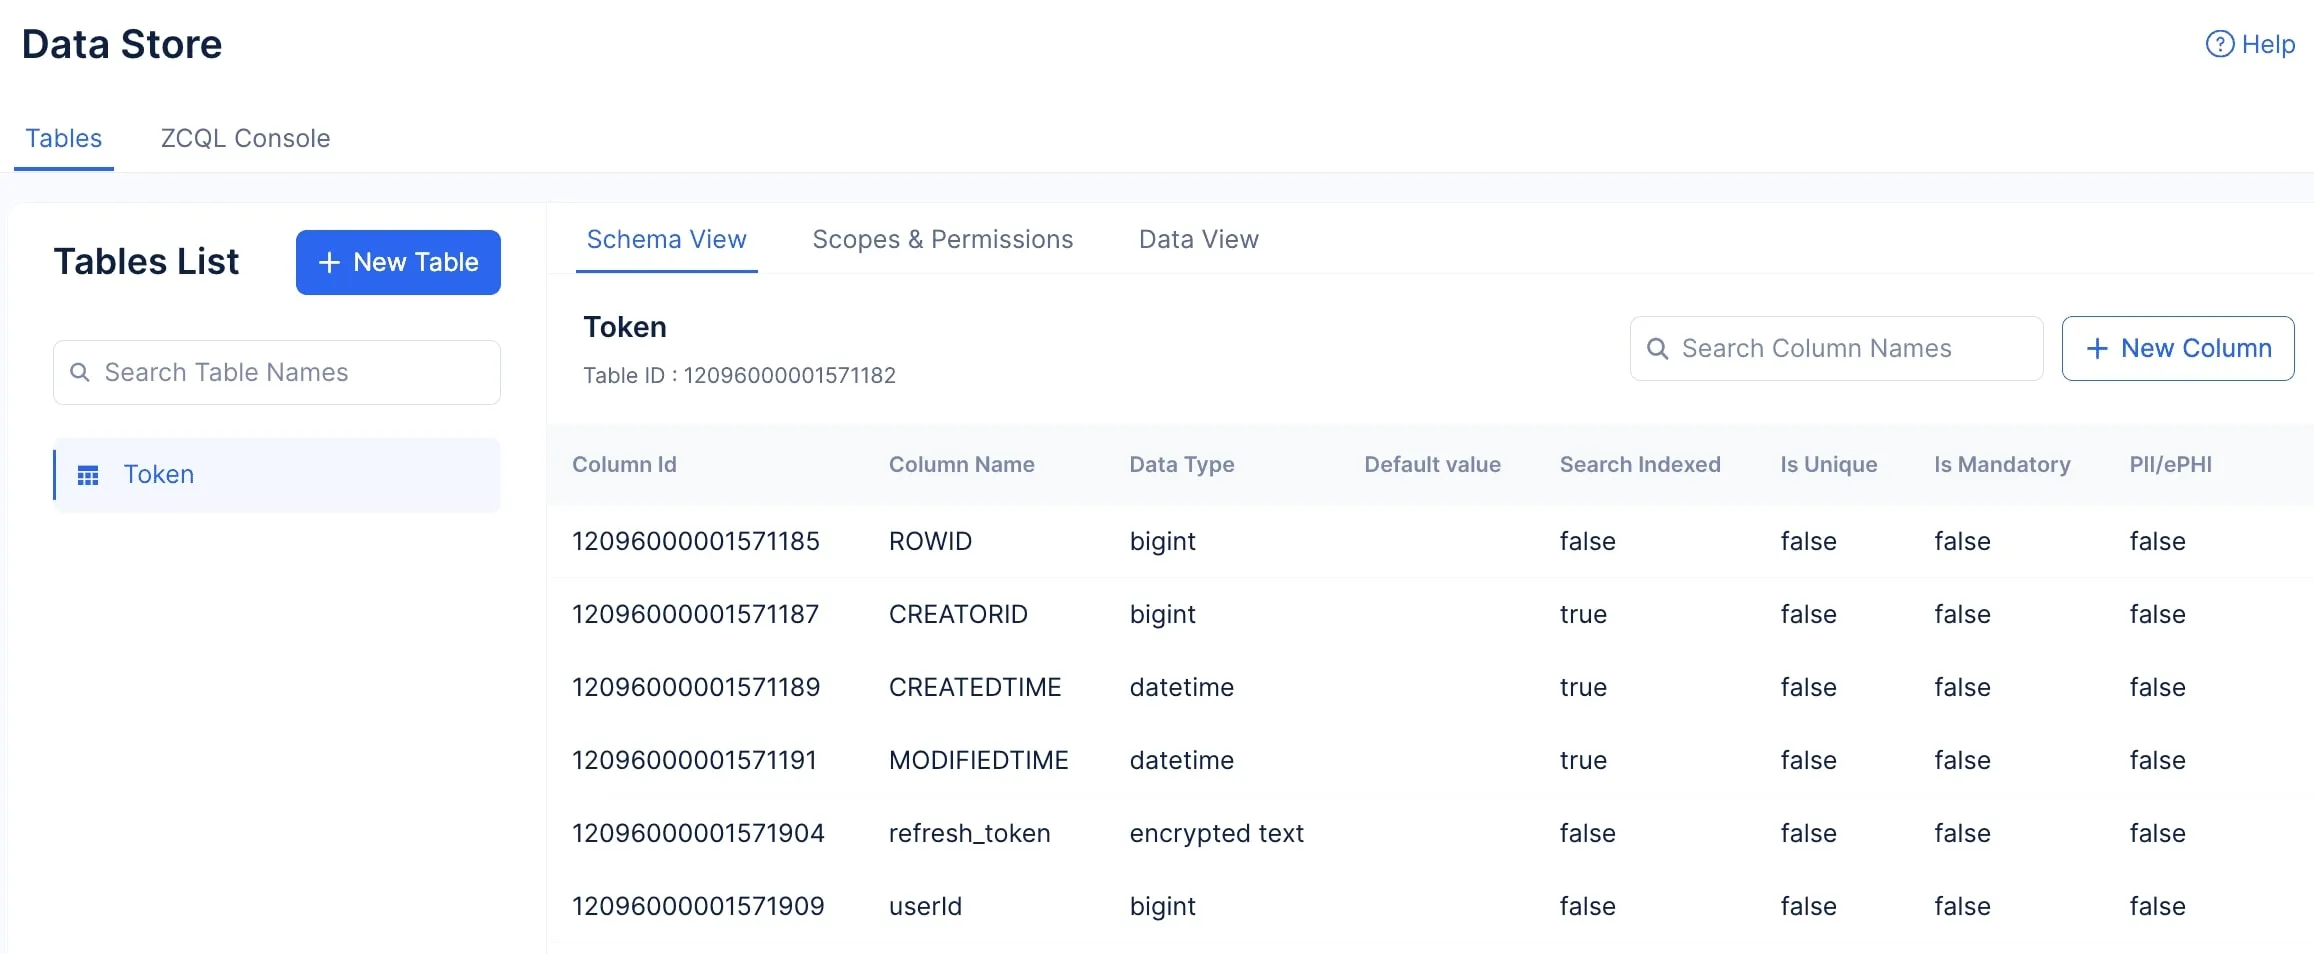Select the Tables tab
The width and height of the screenshot is (2314, 954).
[63, 138]
